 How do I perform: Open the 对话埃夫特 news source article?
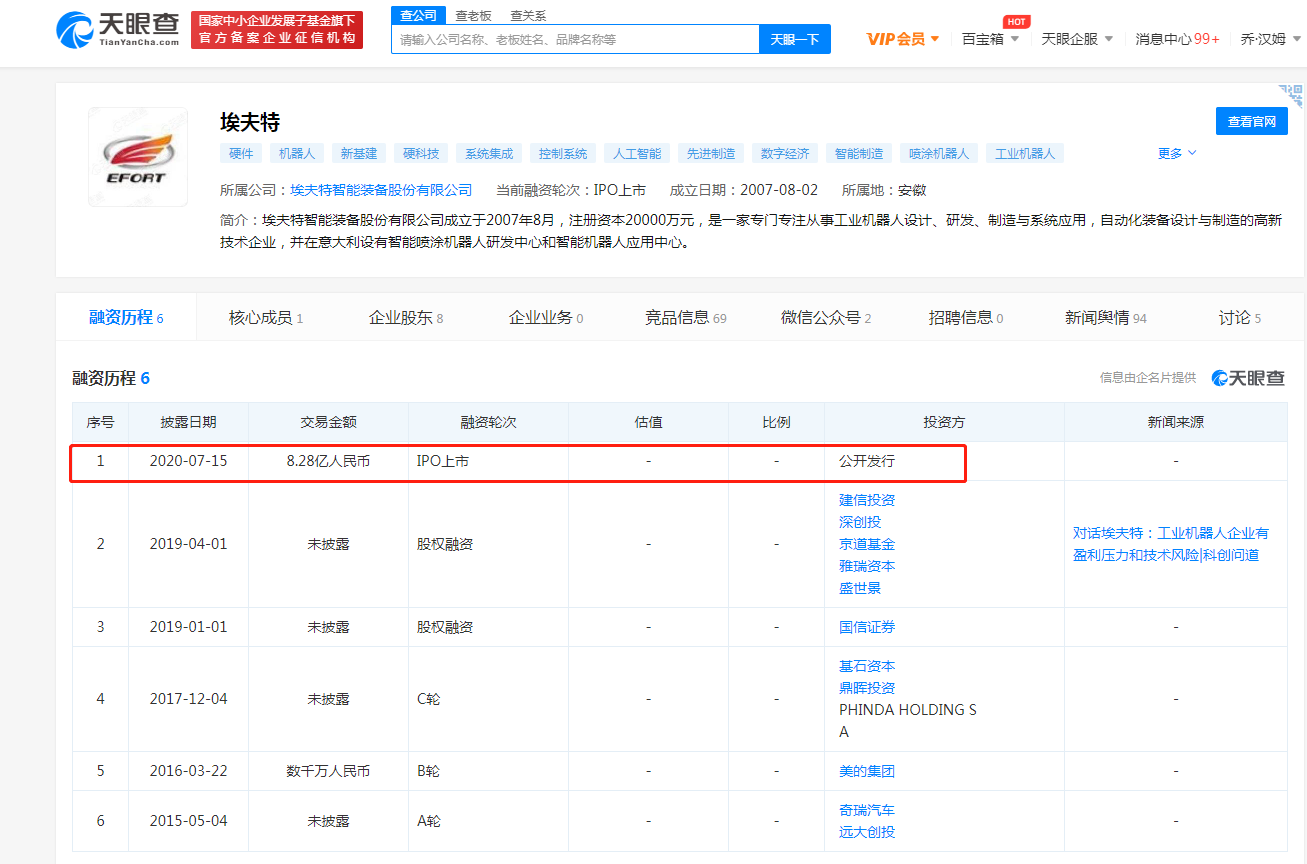pyautogui.click(x=1171, y=544)
